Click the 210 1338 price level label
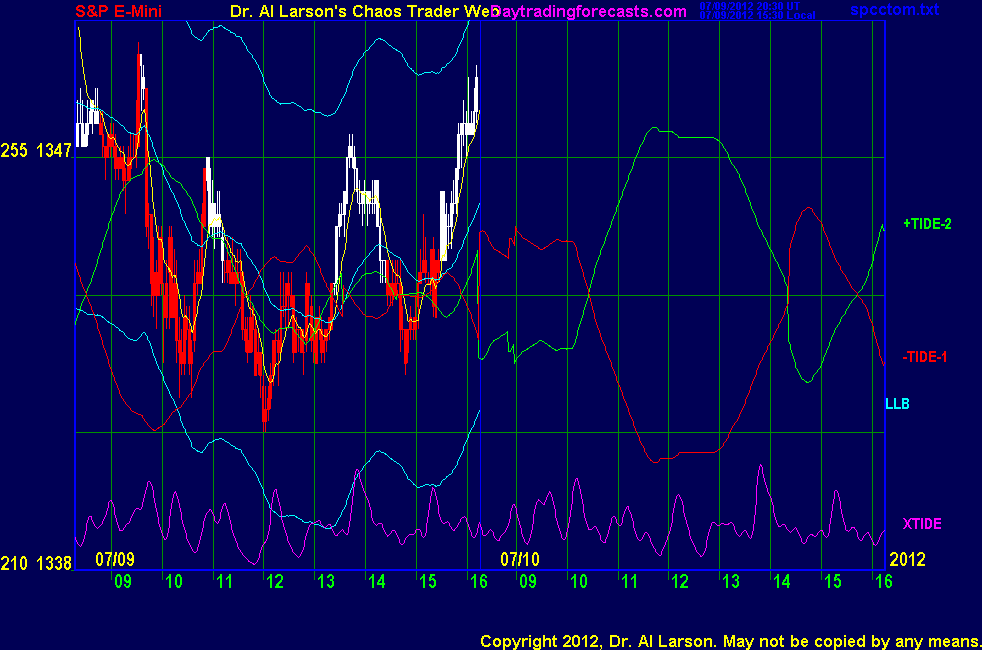 click(x=36, y=565)
